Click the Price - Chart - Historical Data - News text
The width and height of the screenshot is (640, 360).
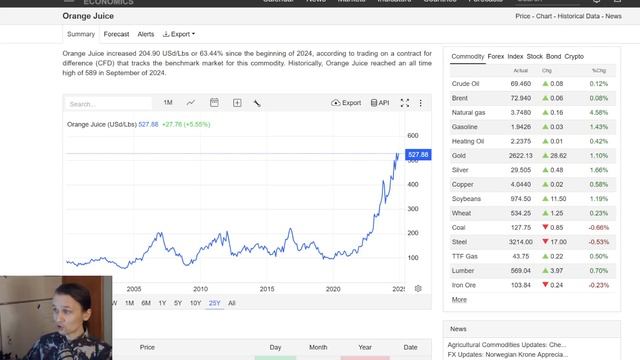[568, 16]
